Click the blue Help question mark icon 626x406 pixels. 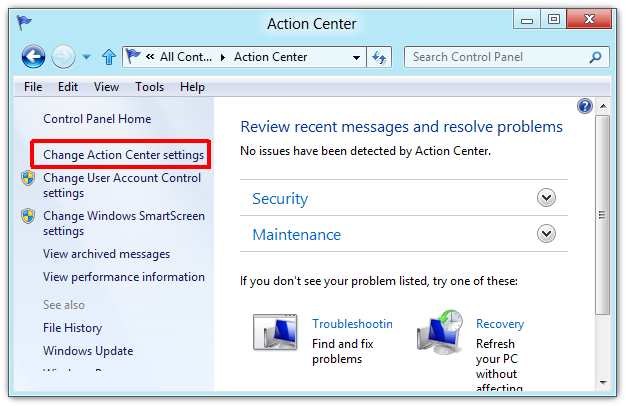[584, 106]
